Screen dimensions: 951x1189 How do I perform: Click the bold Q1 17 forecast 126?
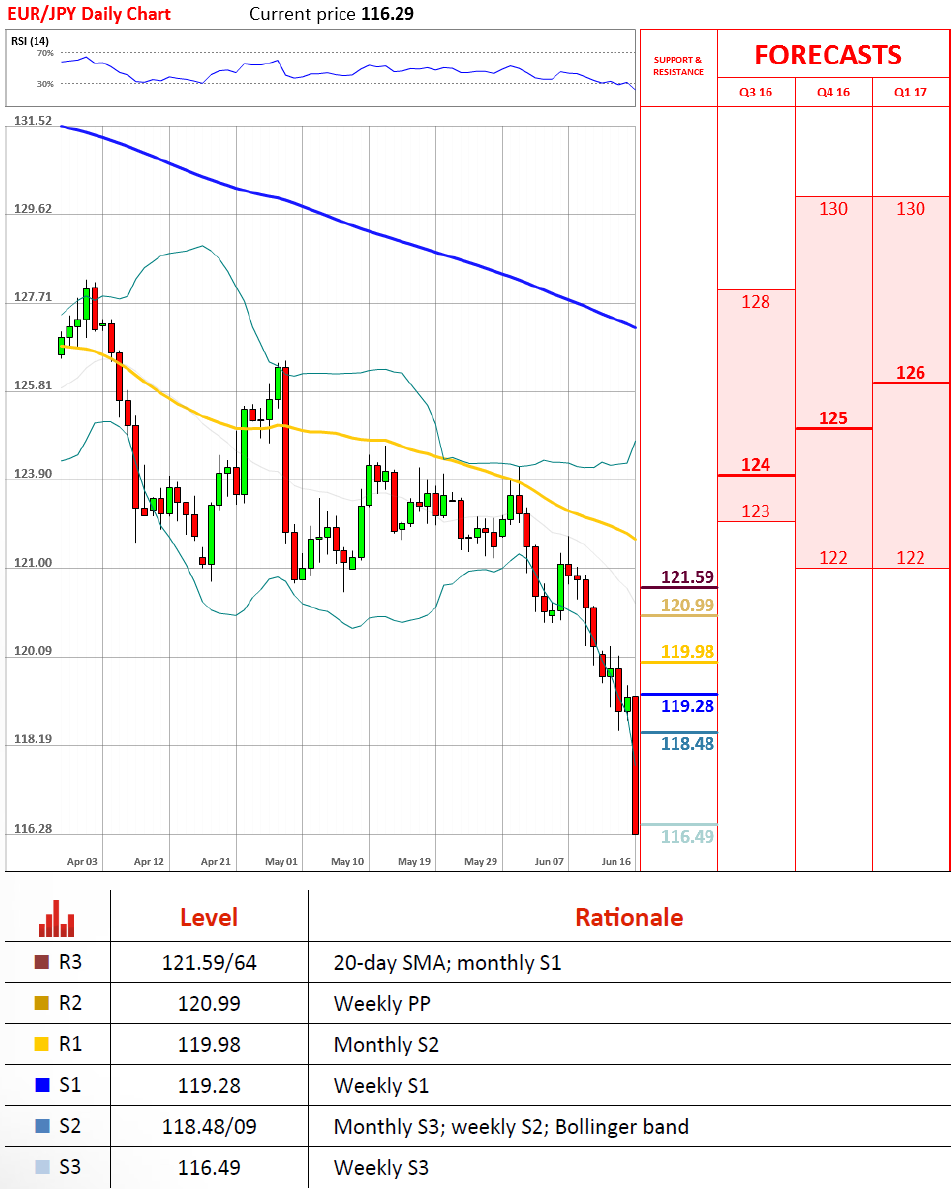910,373
